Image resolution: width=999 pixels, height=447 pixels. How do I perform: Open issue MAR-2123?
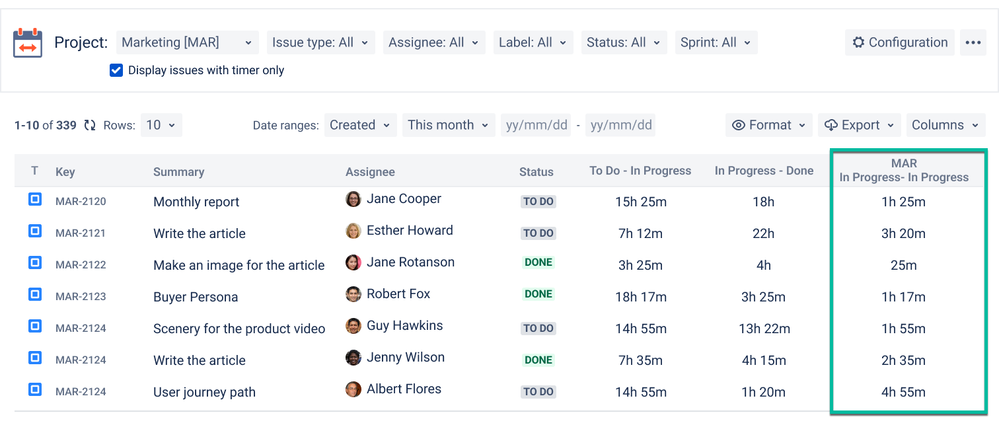tap(81, 297)
